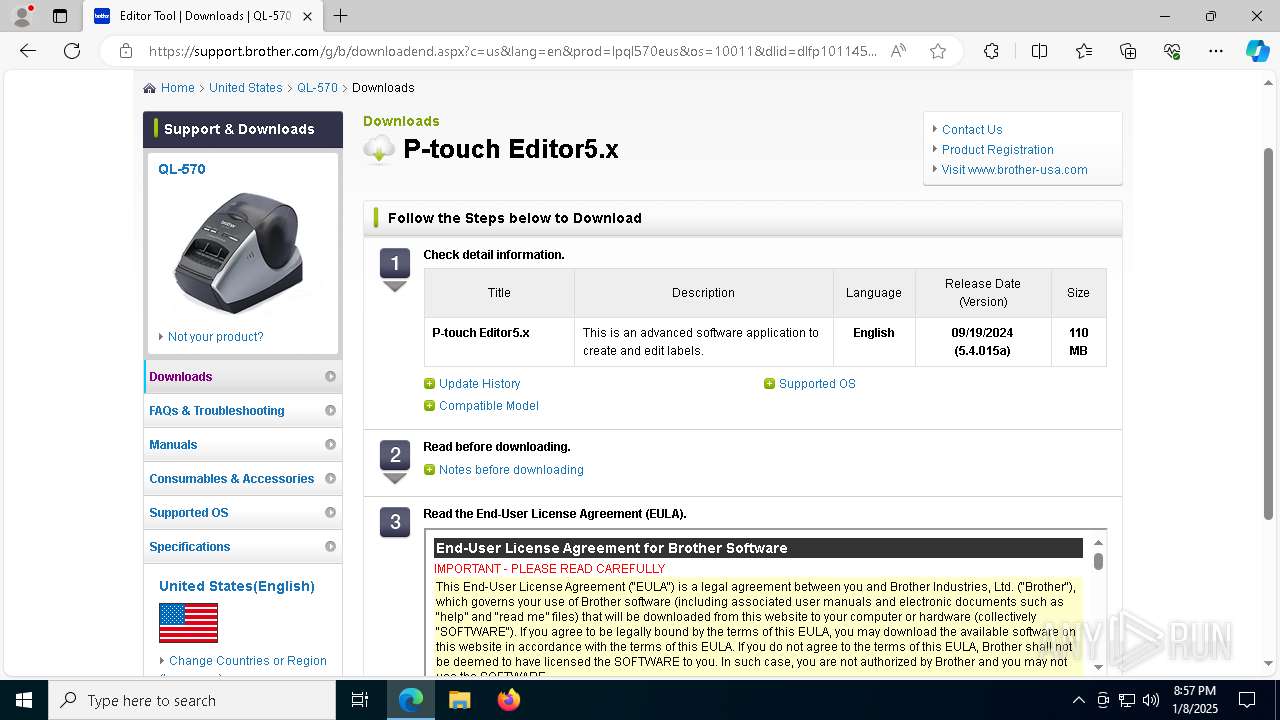Click the network tray icon

(1127, 700)
